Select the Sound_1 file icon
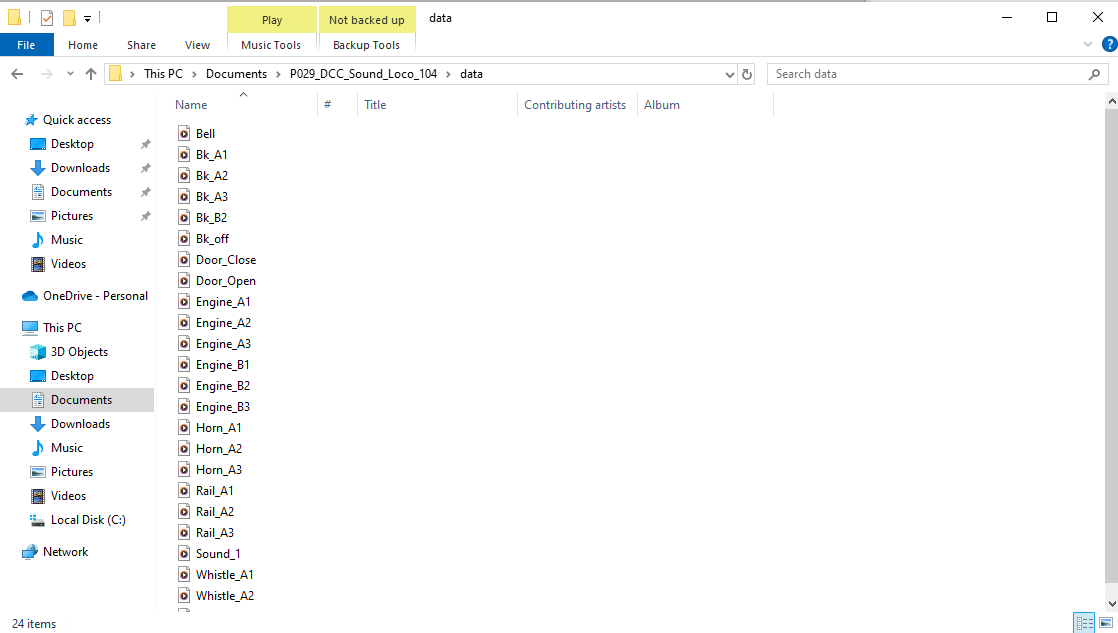Screen dimensions: 1118x633 184,554
